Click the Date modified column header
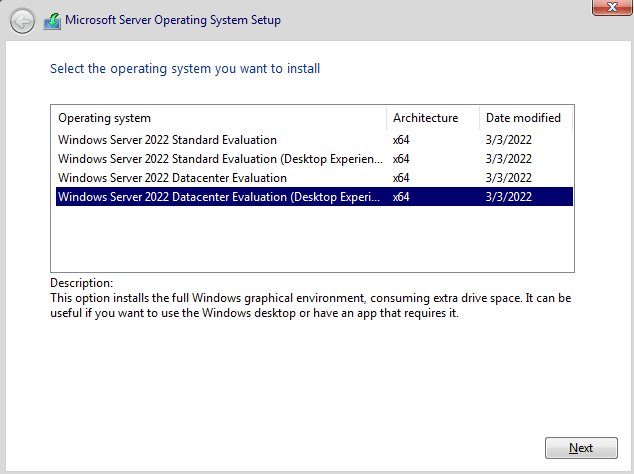634x474 pixels. pos(526,118)
